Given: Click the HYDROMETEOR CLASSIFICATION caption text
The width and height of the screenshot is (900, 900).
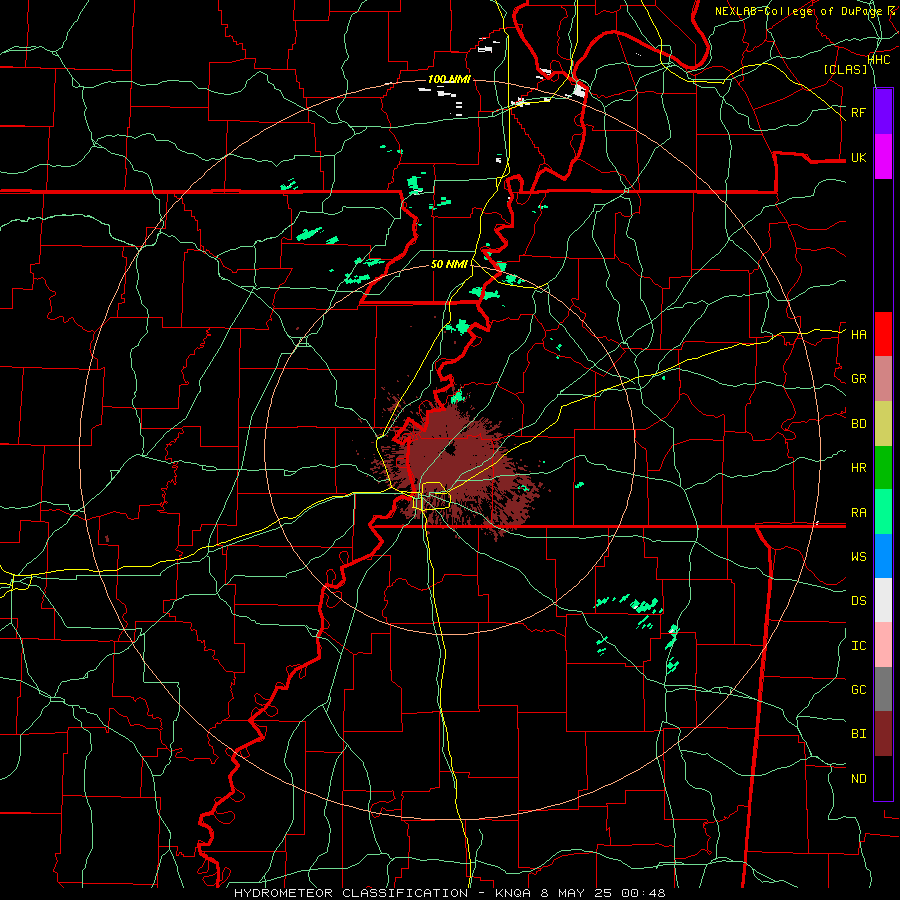Looking at the screenshot, I should (x=351, y=893).
